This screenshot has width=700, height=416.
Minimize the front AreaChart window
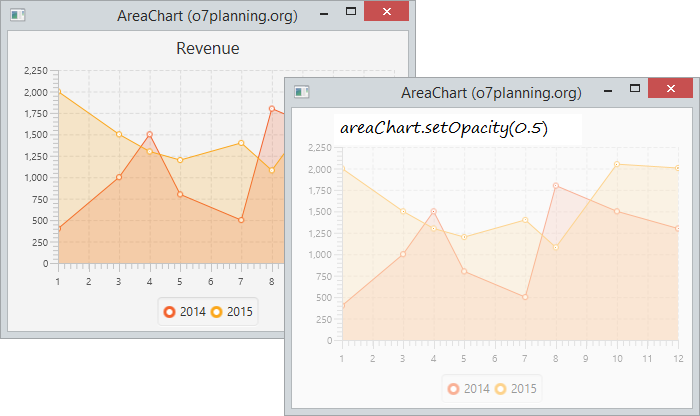pyautogui.click(x=608, y=91)
